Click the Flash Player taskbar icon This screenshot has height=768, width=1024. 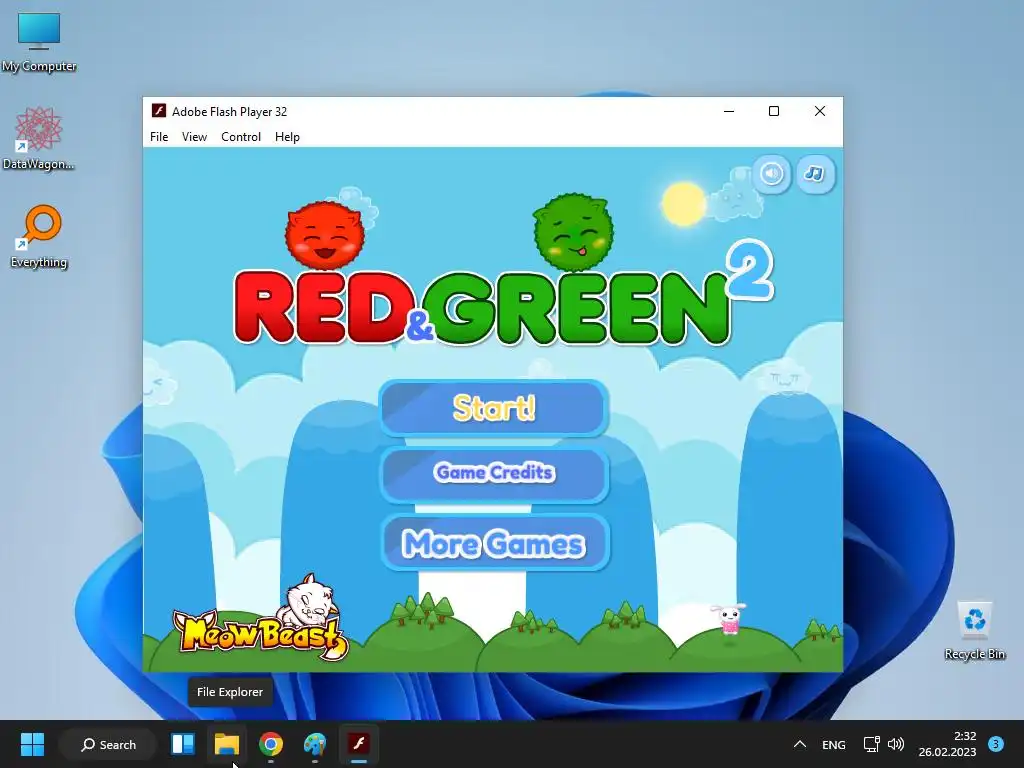pos(359,744)
